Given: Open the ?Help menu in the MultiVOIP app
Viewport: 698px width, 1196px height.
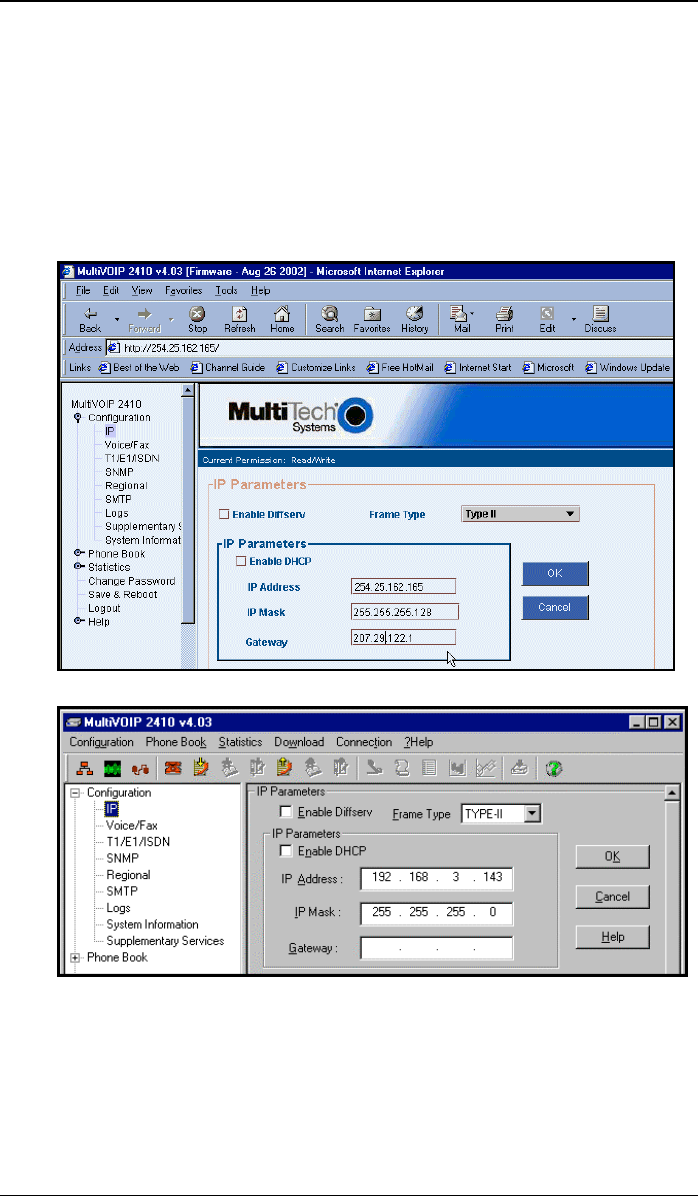Looking at the screenshot, I should point(418,742).
